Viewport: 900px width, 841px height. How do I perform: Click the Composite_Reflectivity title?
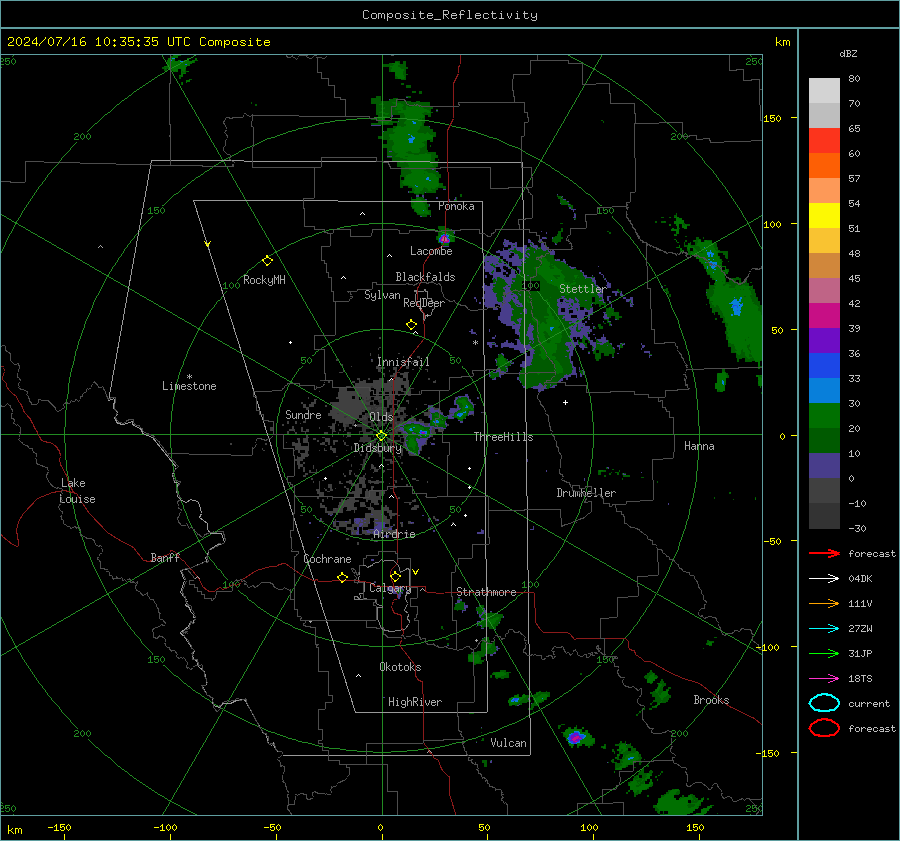[x=450, y=15]
